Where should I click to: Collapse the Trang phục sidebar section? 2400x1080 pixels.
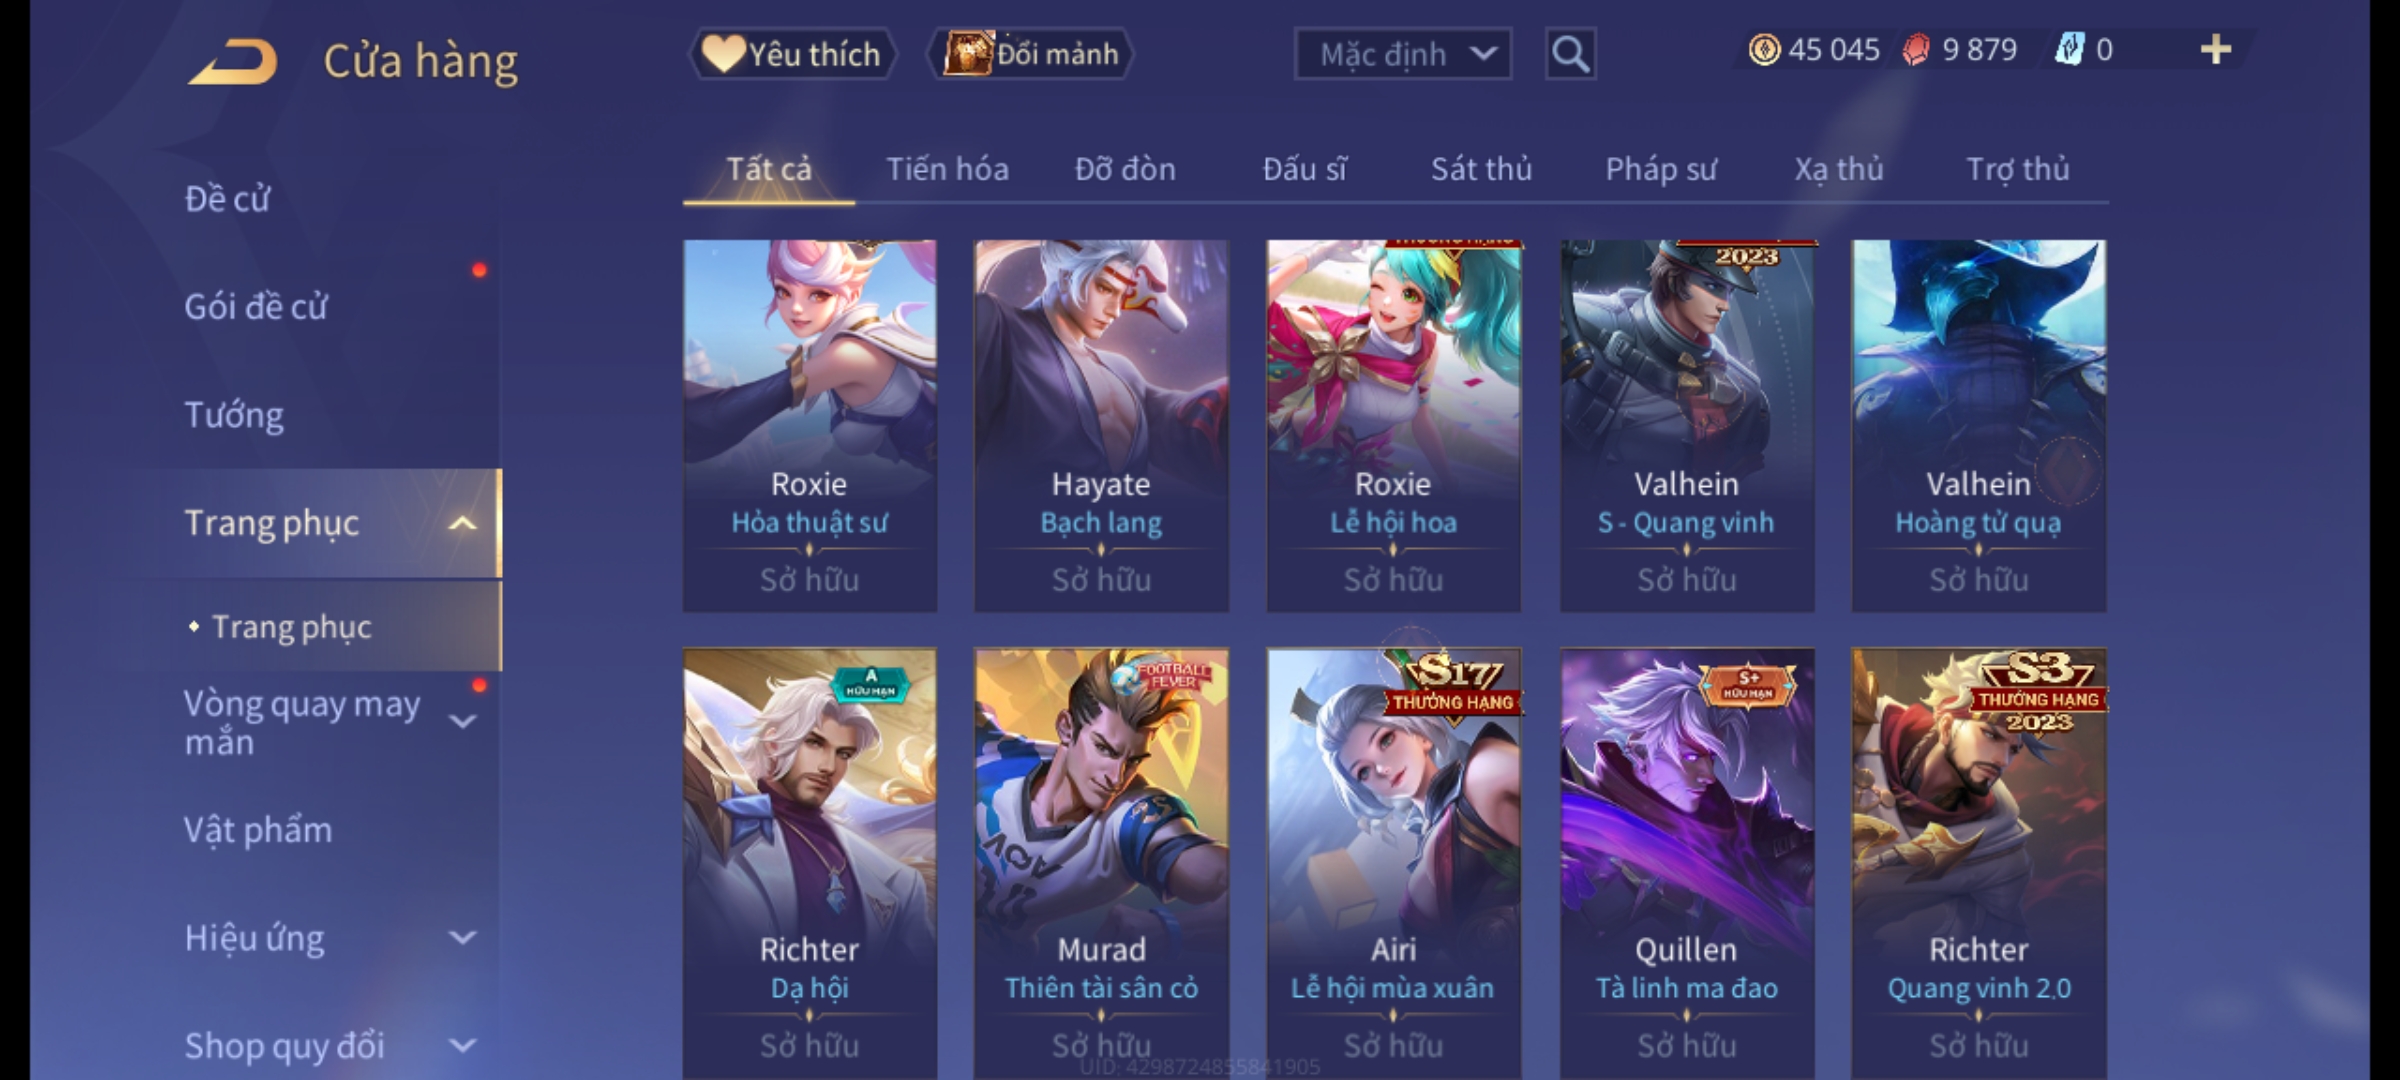(x=462, y=523)
